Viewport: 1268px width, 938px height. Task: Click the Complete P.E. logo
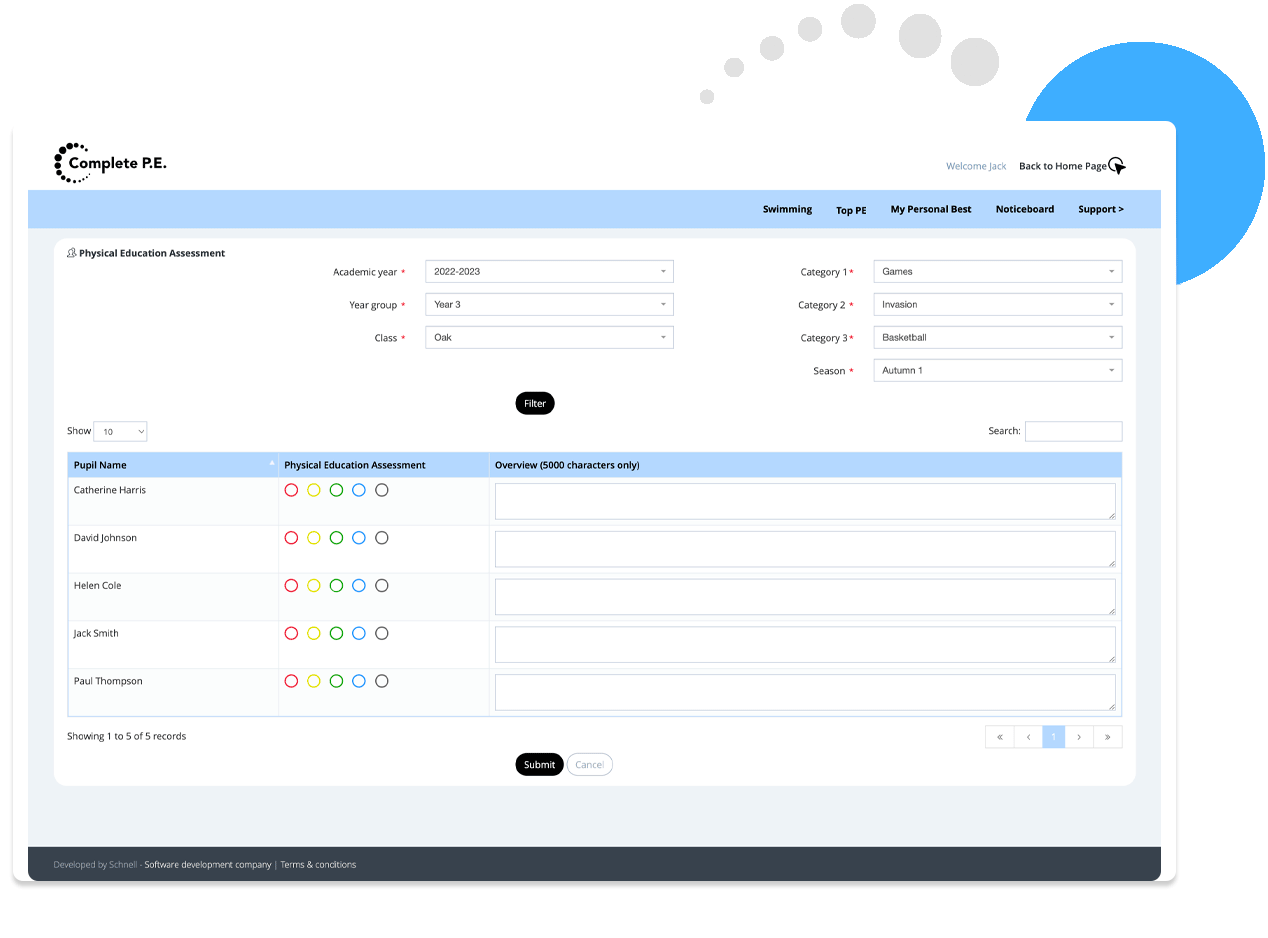pyautogui.click(x=110, y=163)
